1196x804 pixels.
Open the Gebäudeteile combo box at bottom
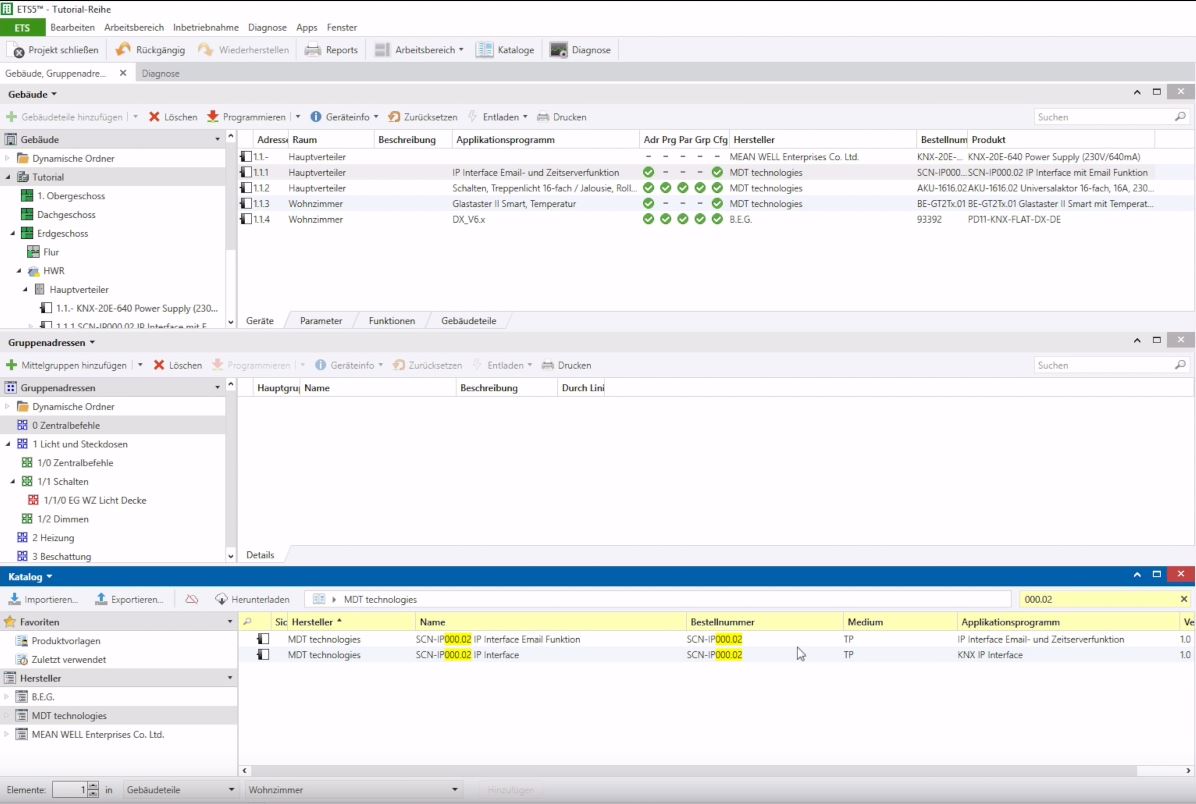(180, 790)
